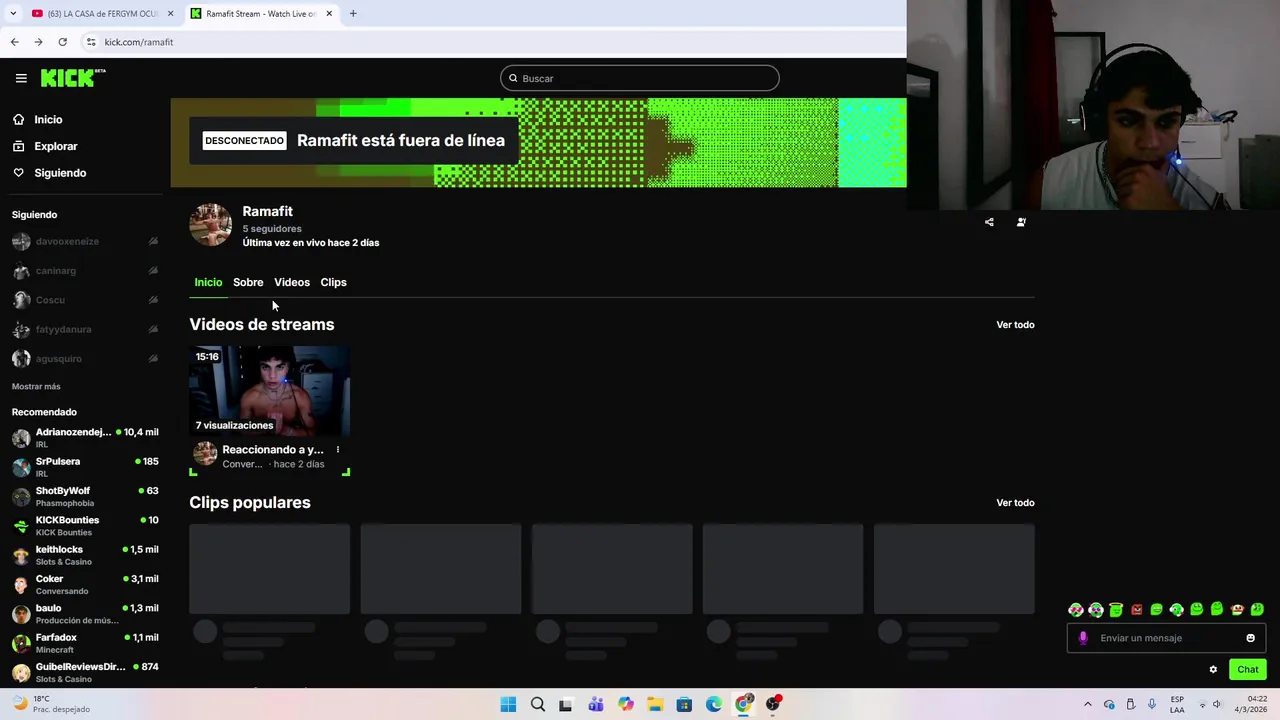Reload the kick.com page
Image resolution: width=1280 pixels, height=720 pixels.
click(62, 42)
